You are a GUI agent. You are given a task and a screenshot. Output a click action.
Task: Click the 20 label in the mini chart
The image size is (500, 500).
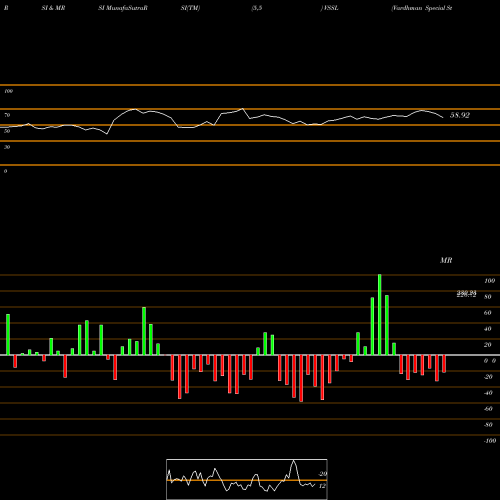[322, 474]
